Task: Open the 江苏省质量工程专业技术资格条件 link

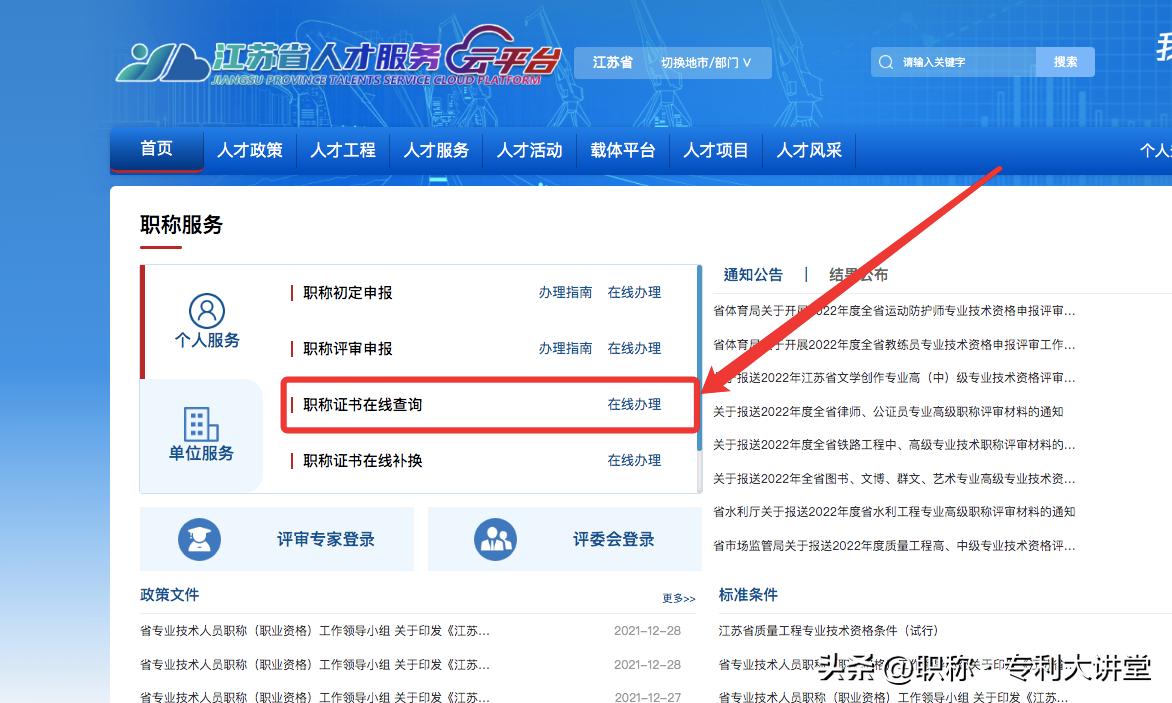Action: pyautogui.click(x=827, y=629)
